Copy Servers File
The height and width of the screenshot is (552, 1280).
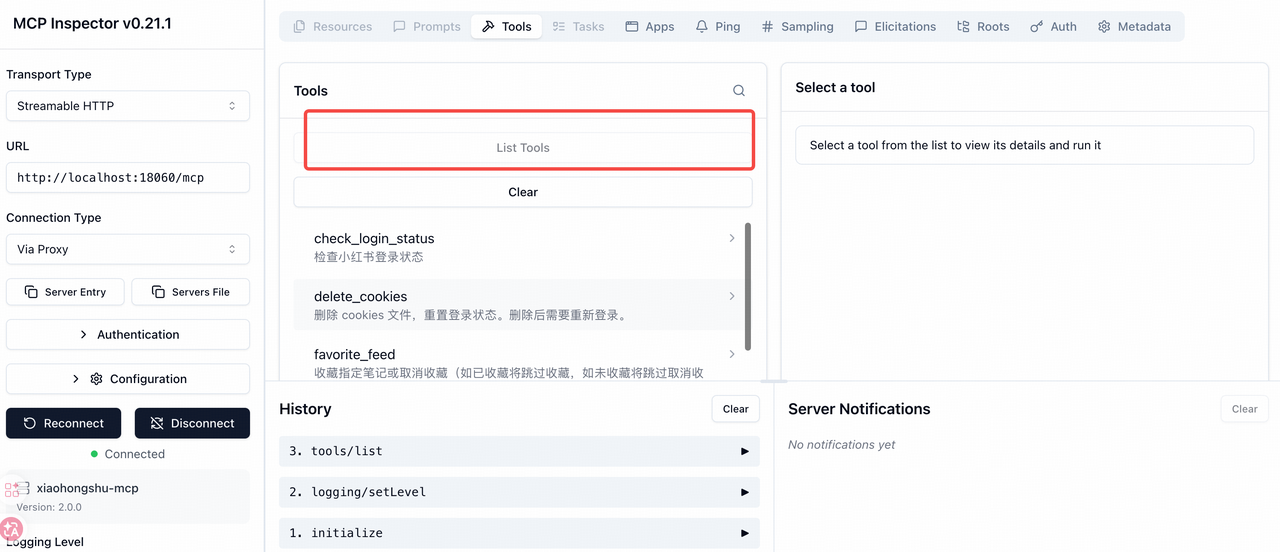pyautogui.click(x=190, y=292)
